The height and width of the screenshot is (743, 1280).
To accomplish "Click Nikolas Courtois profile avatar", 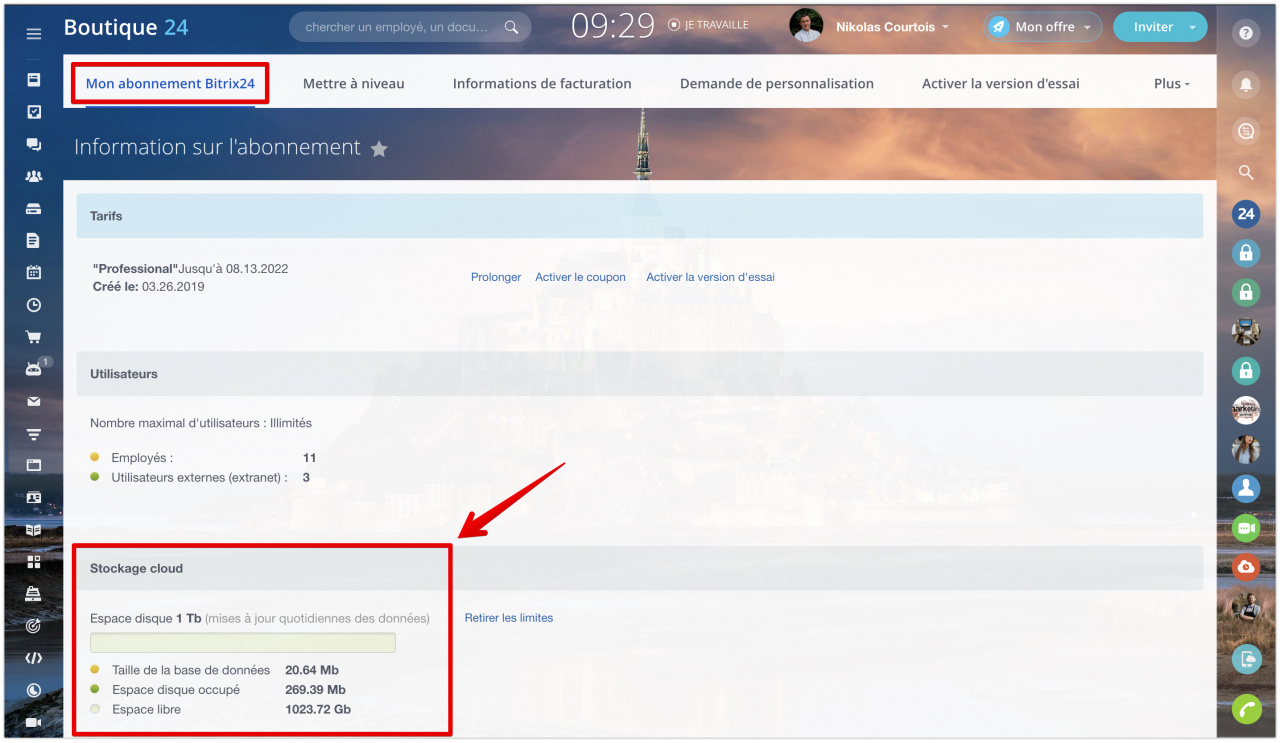I will tap(806, 26).
